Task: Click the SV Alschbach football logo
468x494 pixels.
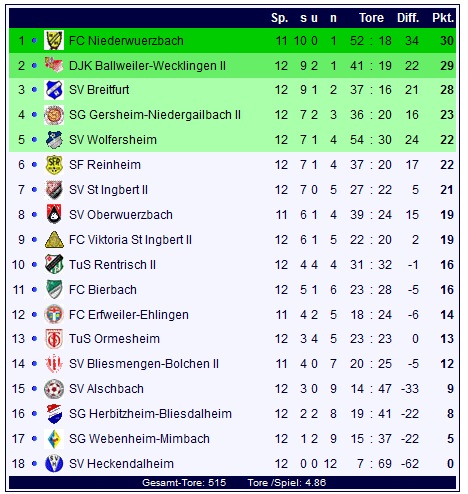Action: [x=54, y=389]
